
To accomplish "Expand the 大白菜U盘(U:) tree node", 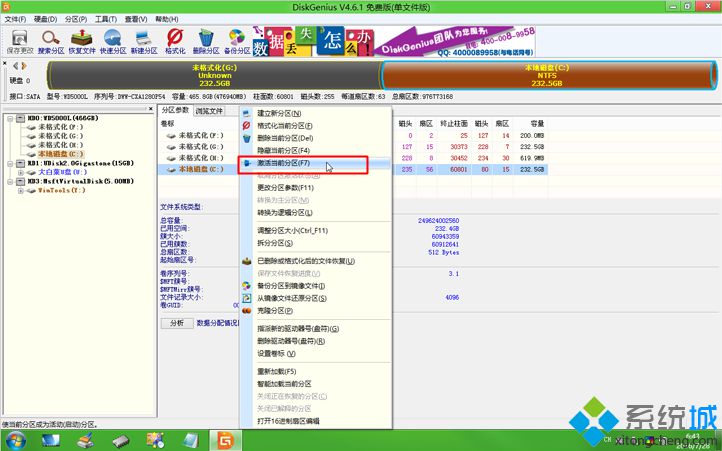I will coord(21,172).
